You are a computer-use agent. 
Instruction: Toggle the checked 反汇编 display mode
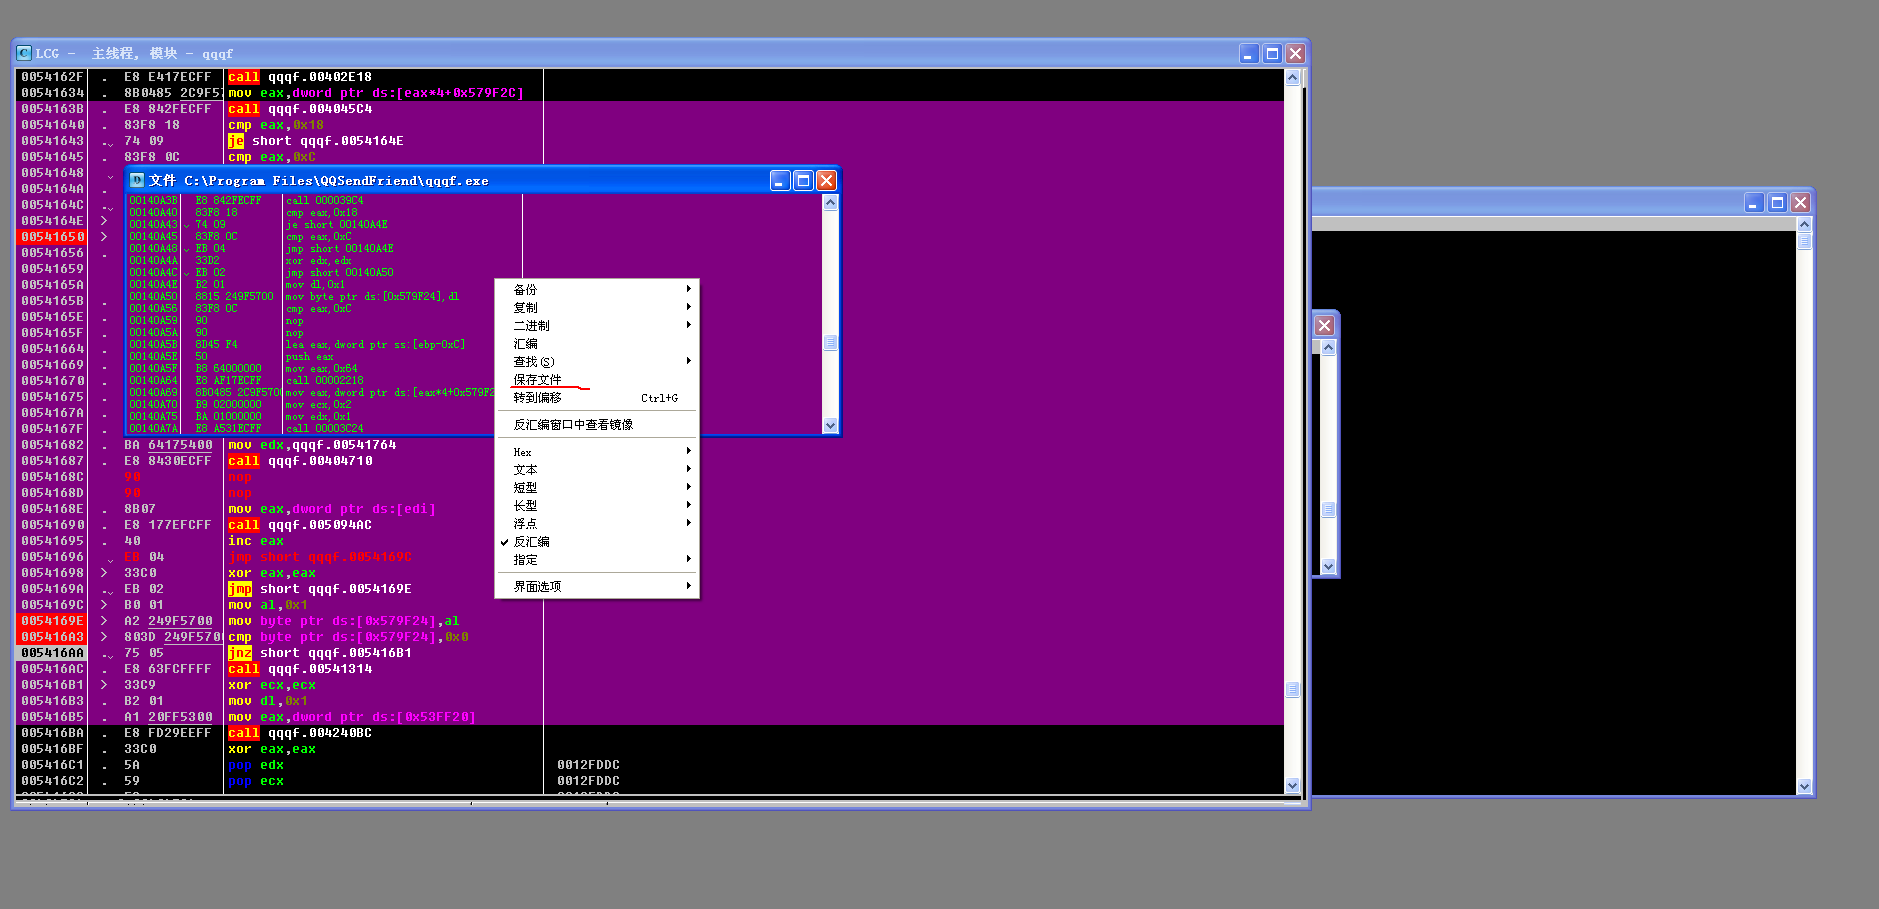(597, 542)
